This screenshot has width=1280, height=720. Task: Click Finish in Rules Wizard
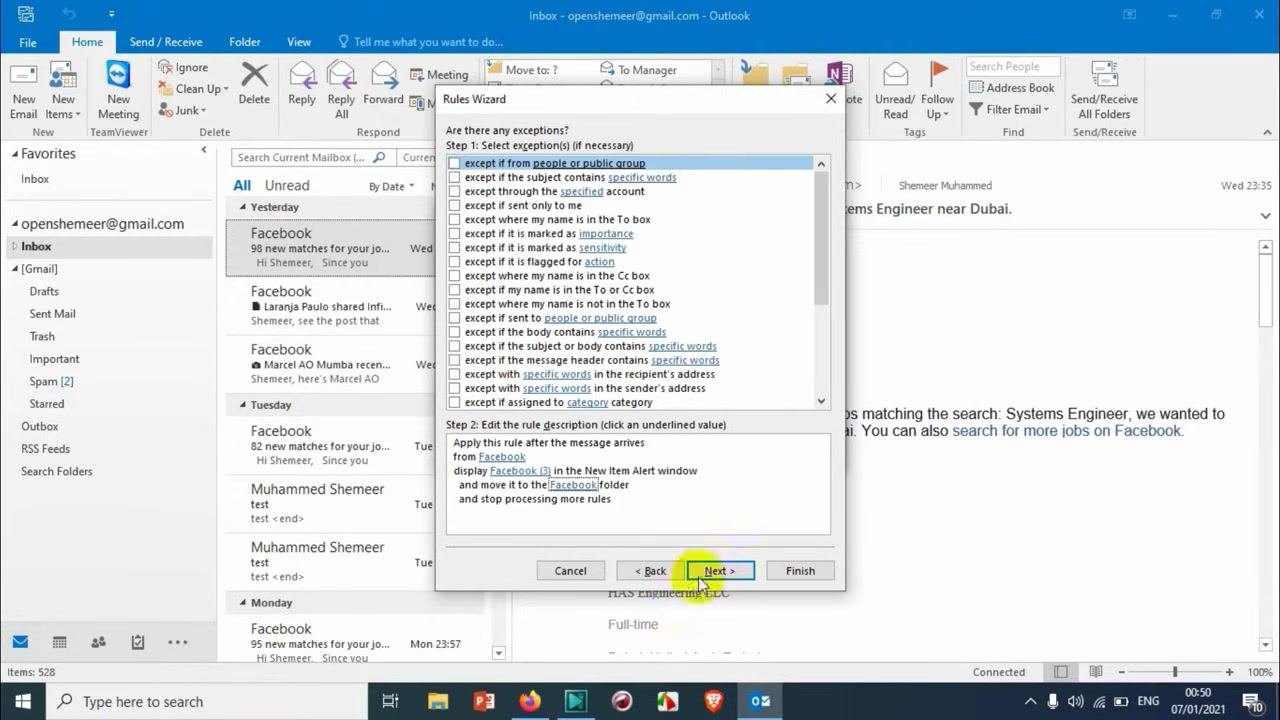pyautogui.click(x=800, y=571)
